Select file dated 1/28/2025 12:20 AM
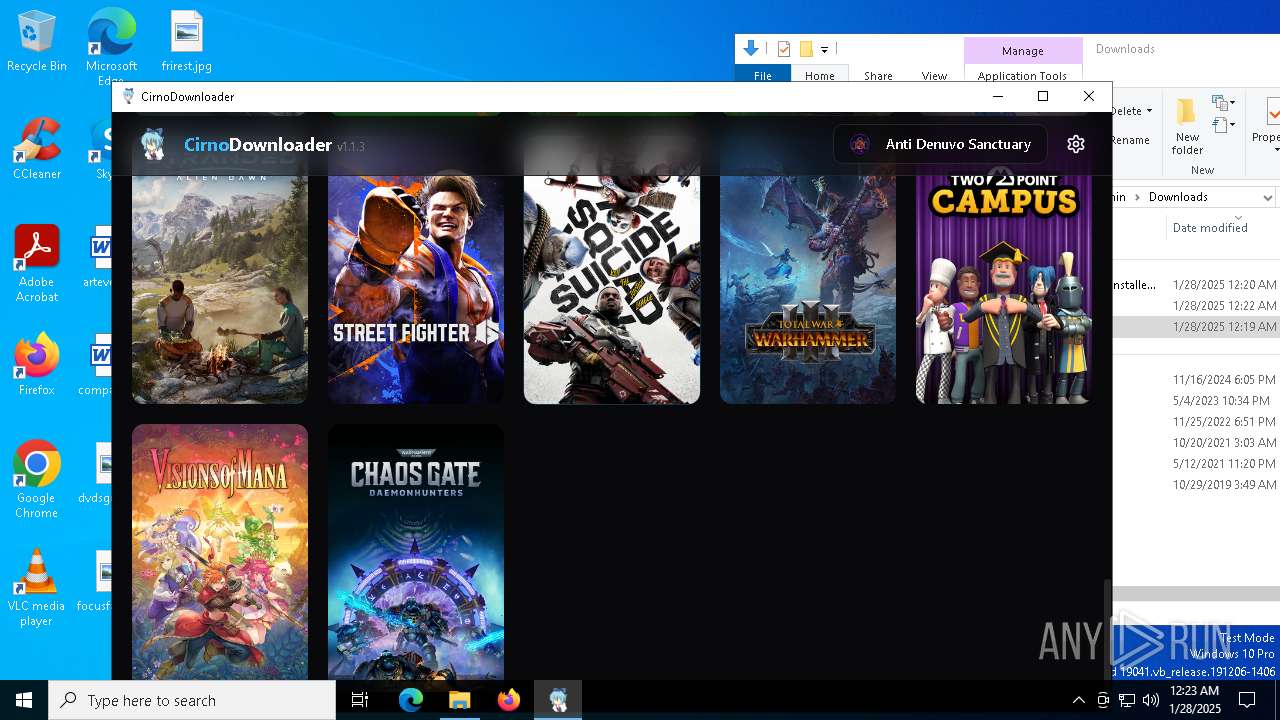Image resolution: width=1280 pixels, height=720 pixels. point(1196,285)
